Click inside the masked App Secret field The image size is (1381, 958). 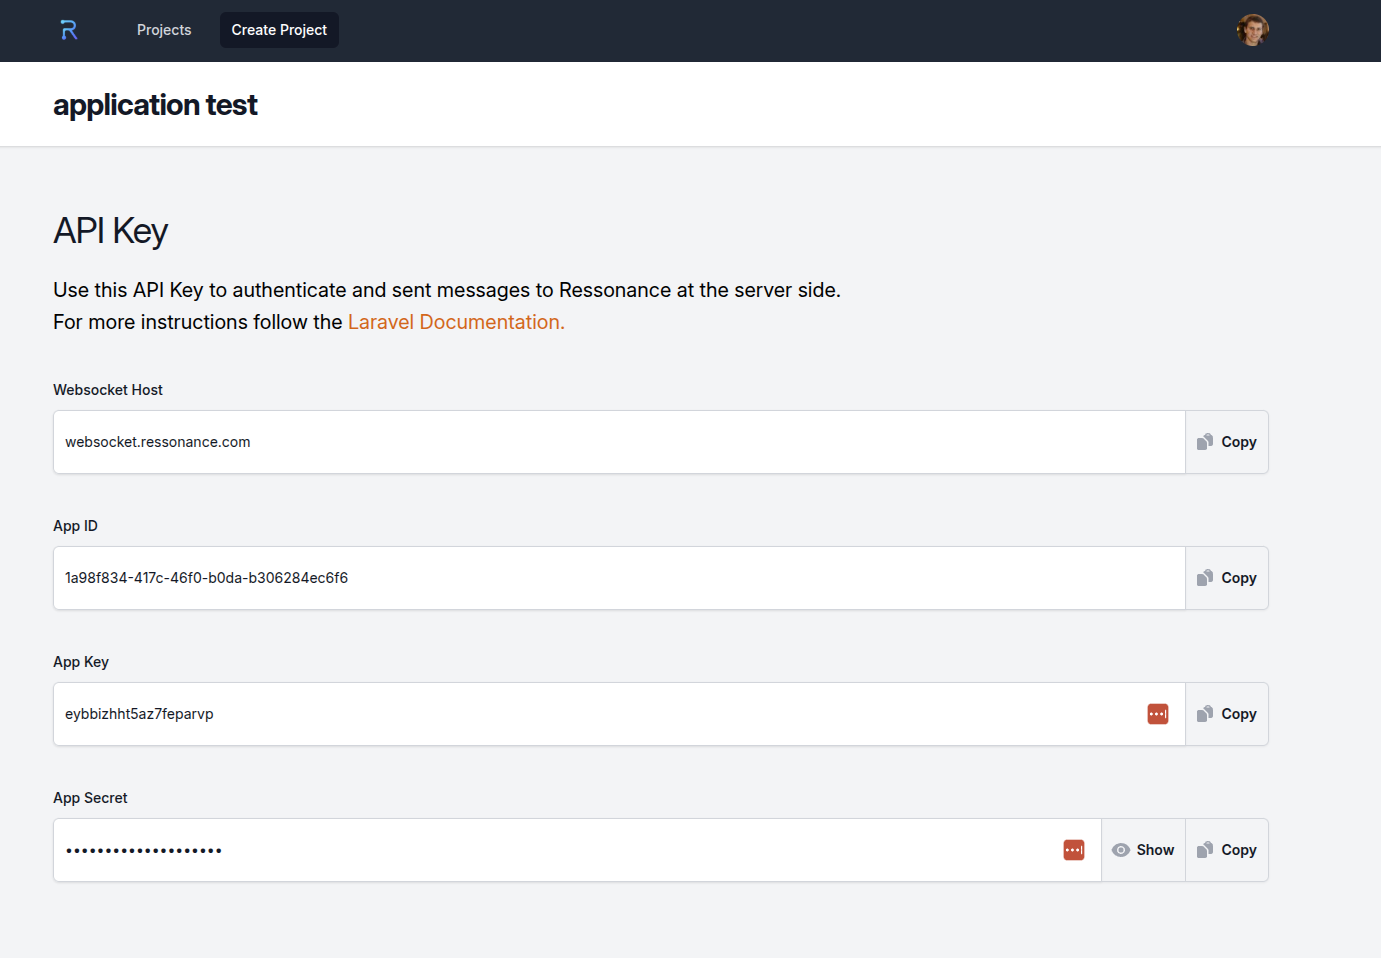[550, 850]
